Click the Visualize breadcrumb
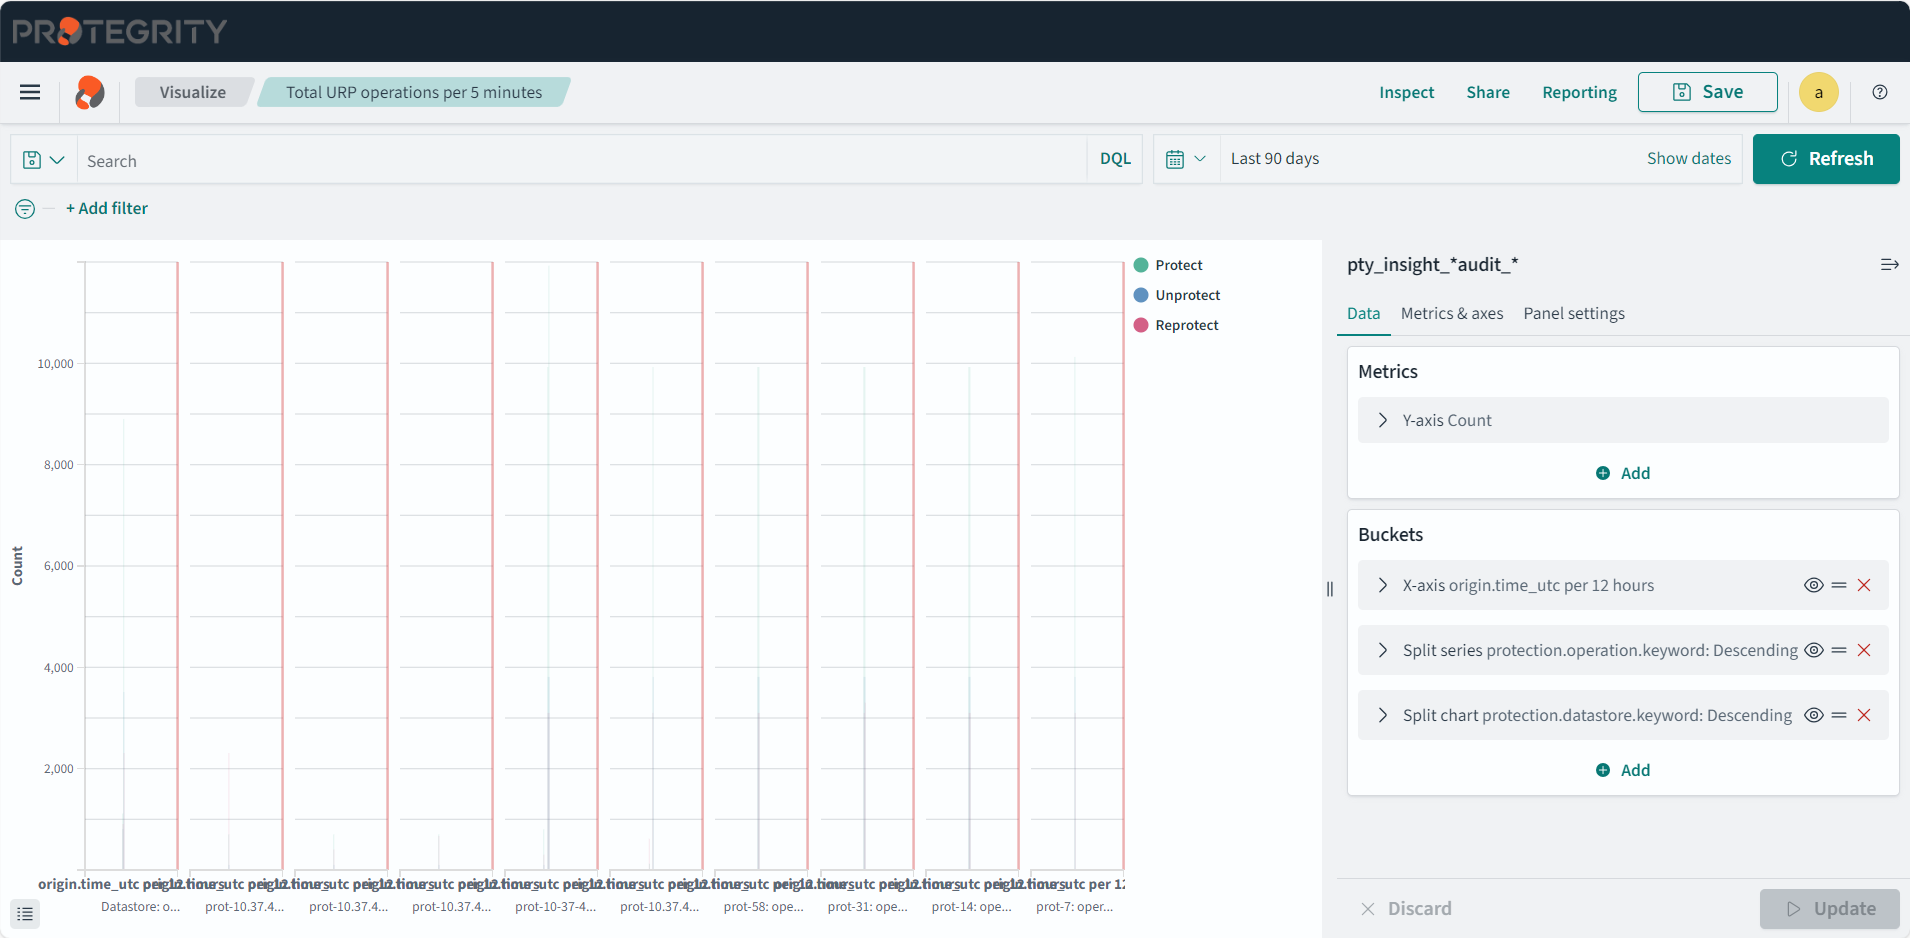 coord(193,92)
